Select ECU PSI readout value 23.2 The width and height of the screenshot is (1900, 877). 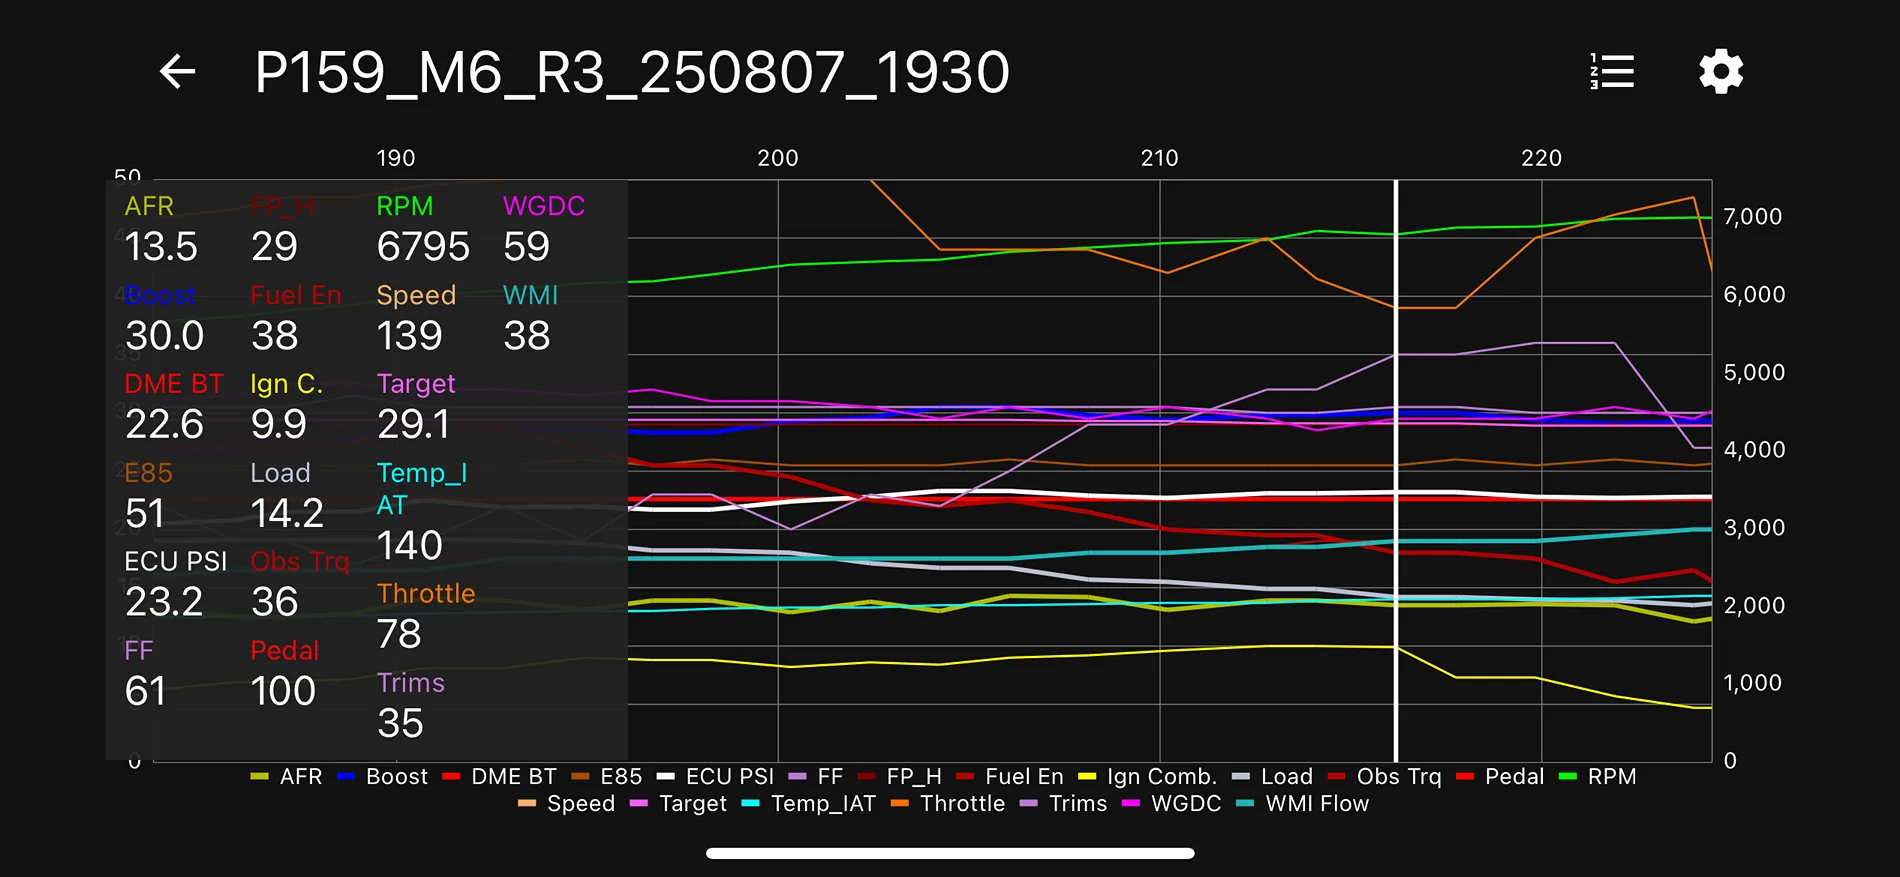point(164,602)
